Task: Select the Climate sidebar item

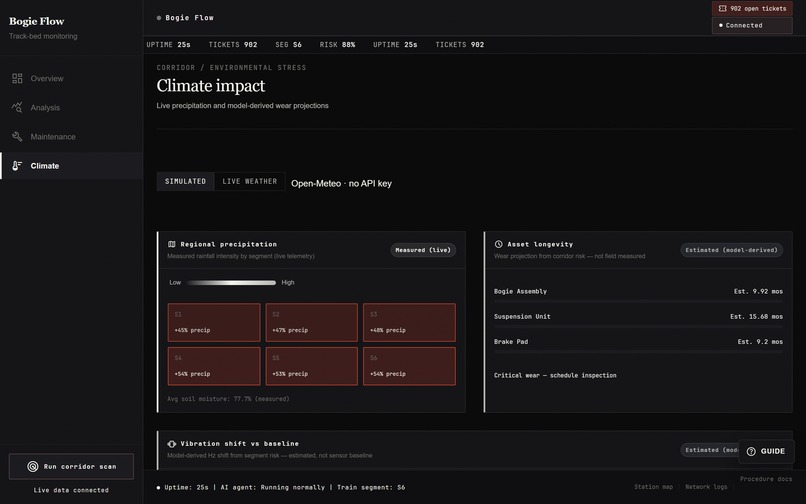Action: 71,166
